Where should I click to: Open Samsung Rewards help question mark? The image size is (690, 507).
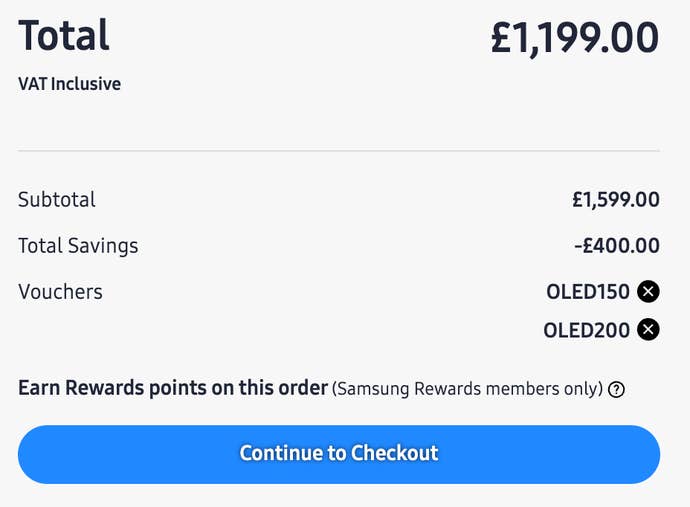(617, 390)
